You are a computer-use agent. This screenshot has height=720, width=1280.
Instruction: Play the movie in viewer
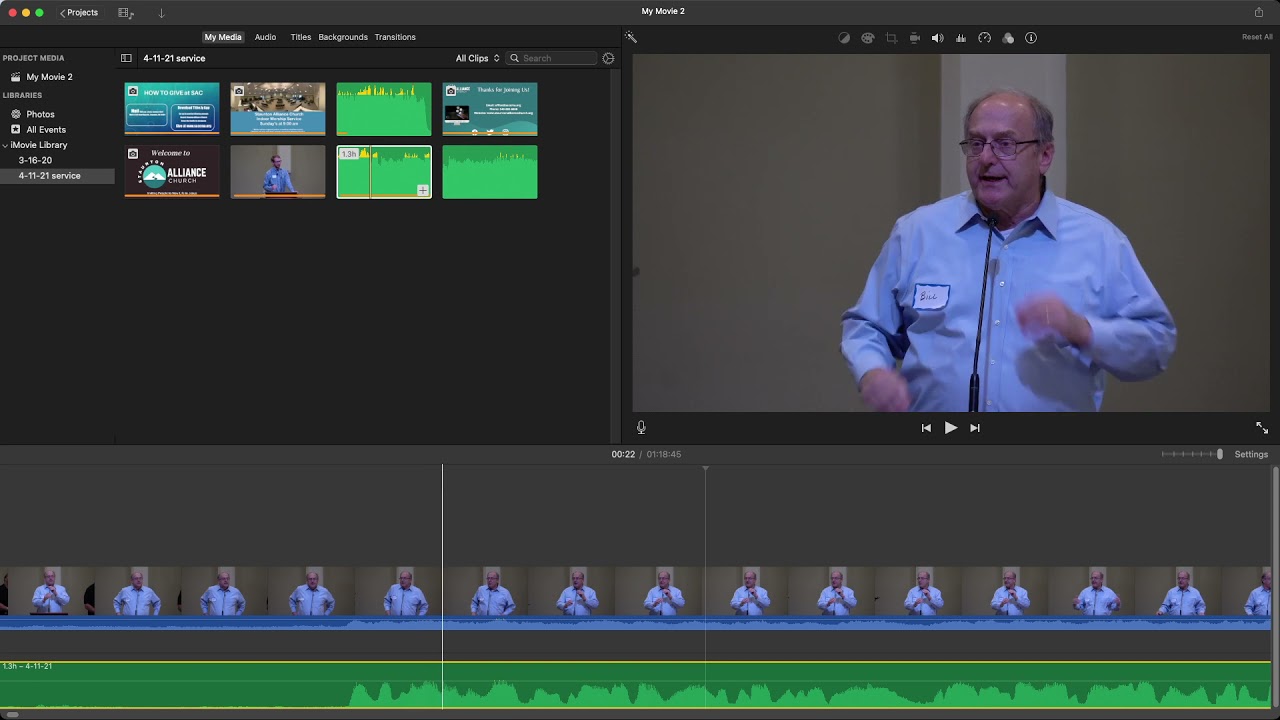pos(950,428)
